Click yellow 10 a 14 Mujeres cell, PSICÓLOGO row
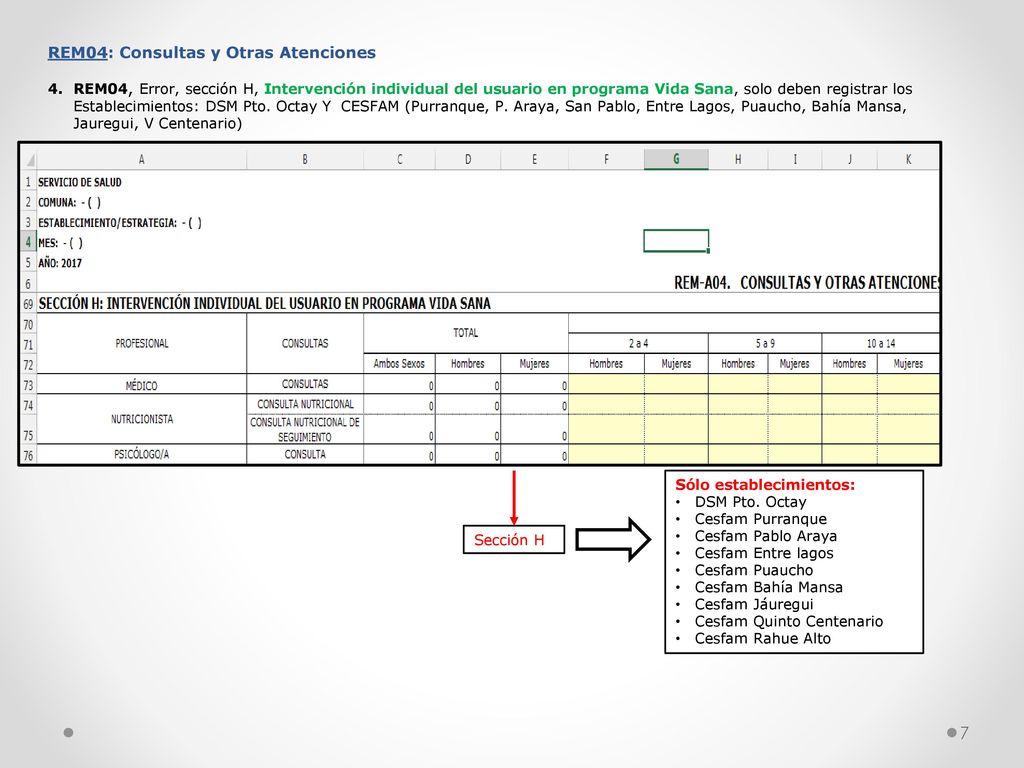Screen dimensions: 1024x768 tap(908, 455)
